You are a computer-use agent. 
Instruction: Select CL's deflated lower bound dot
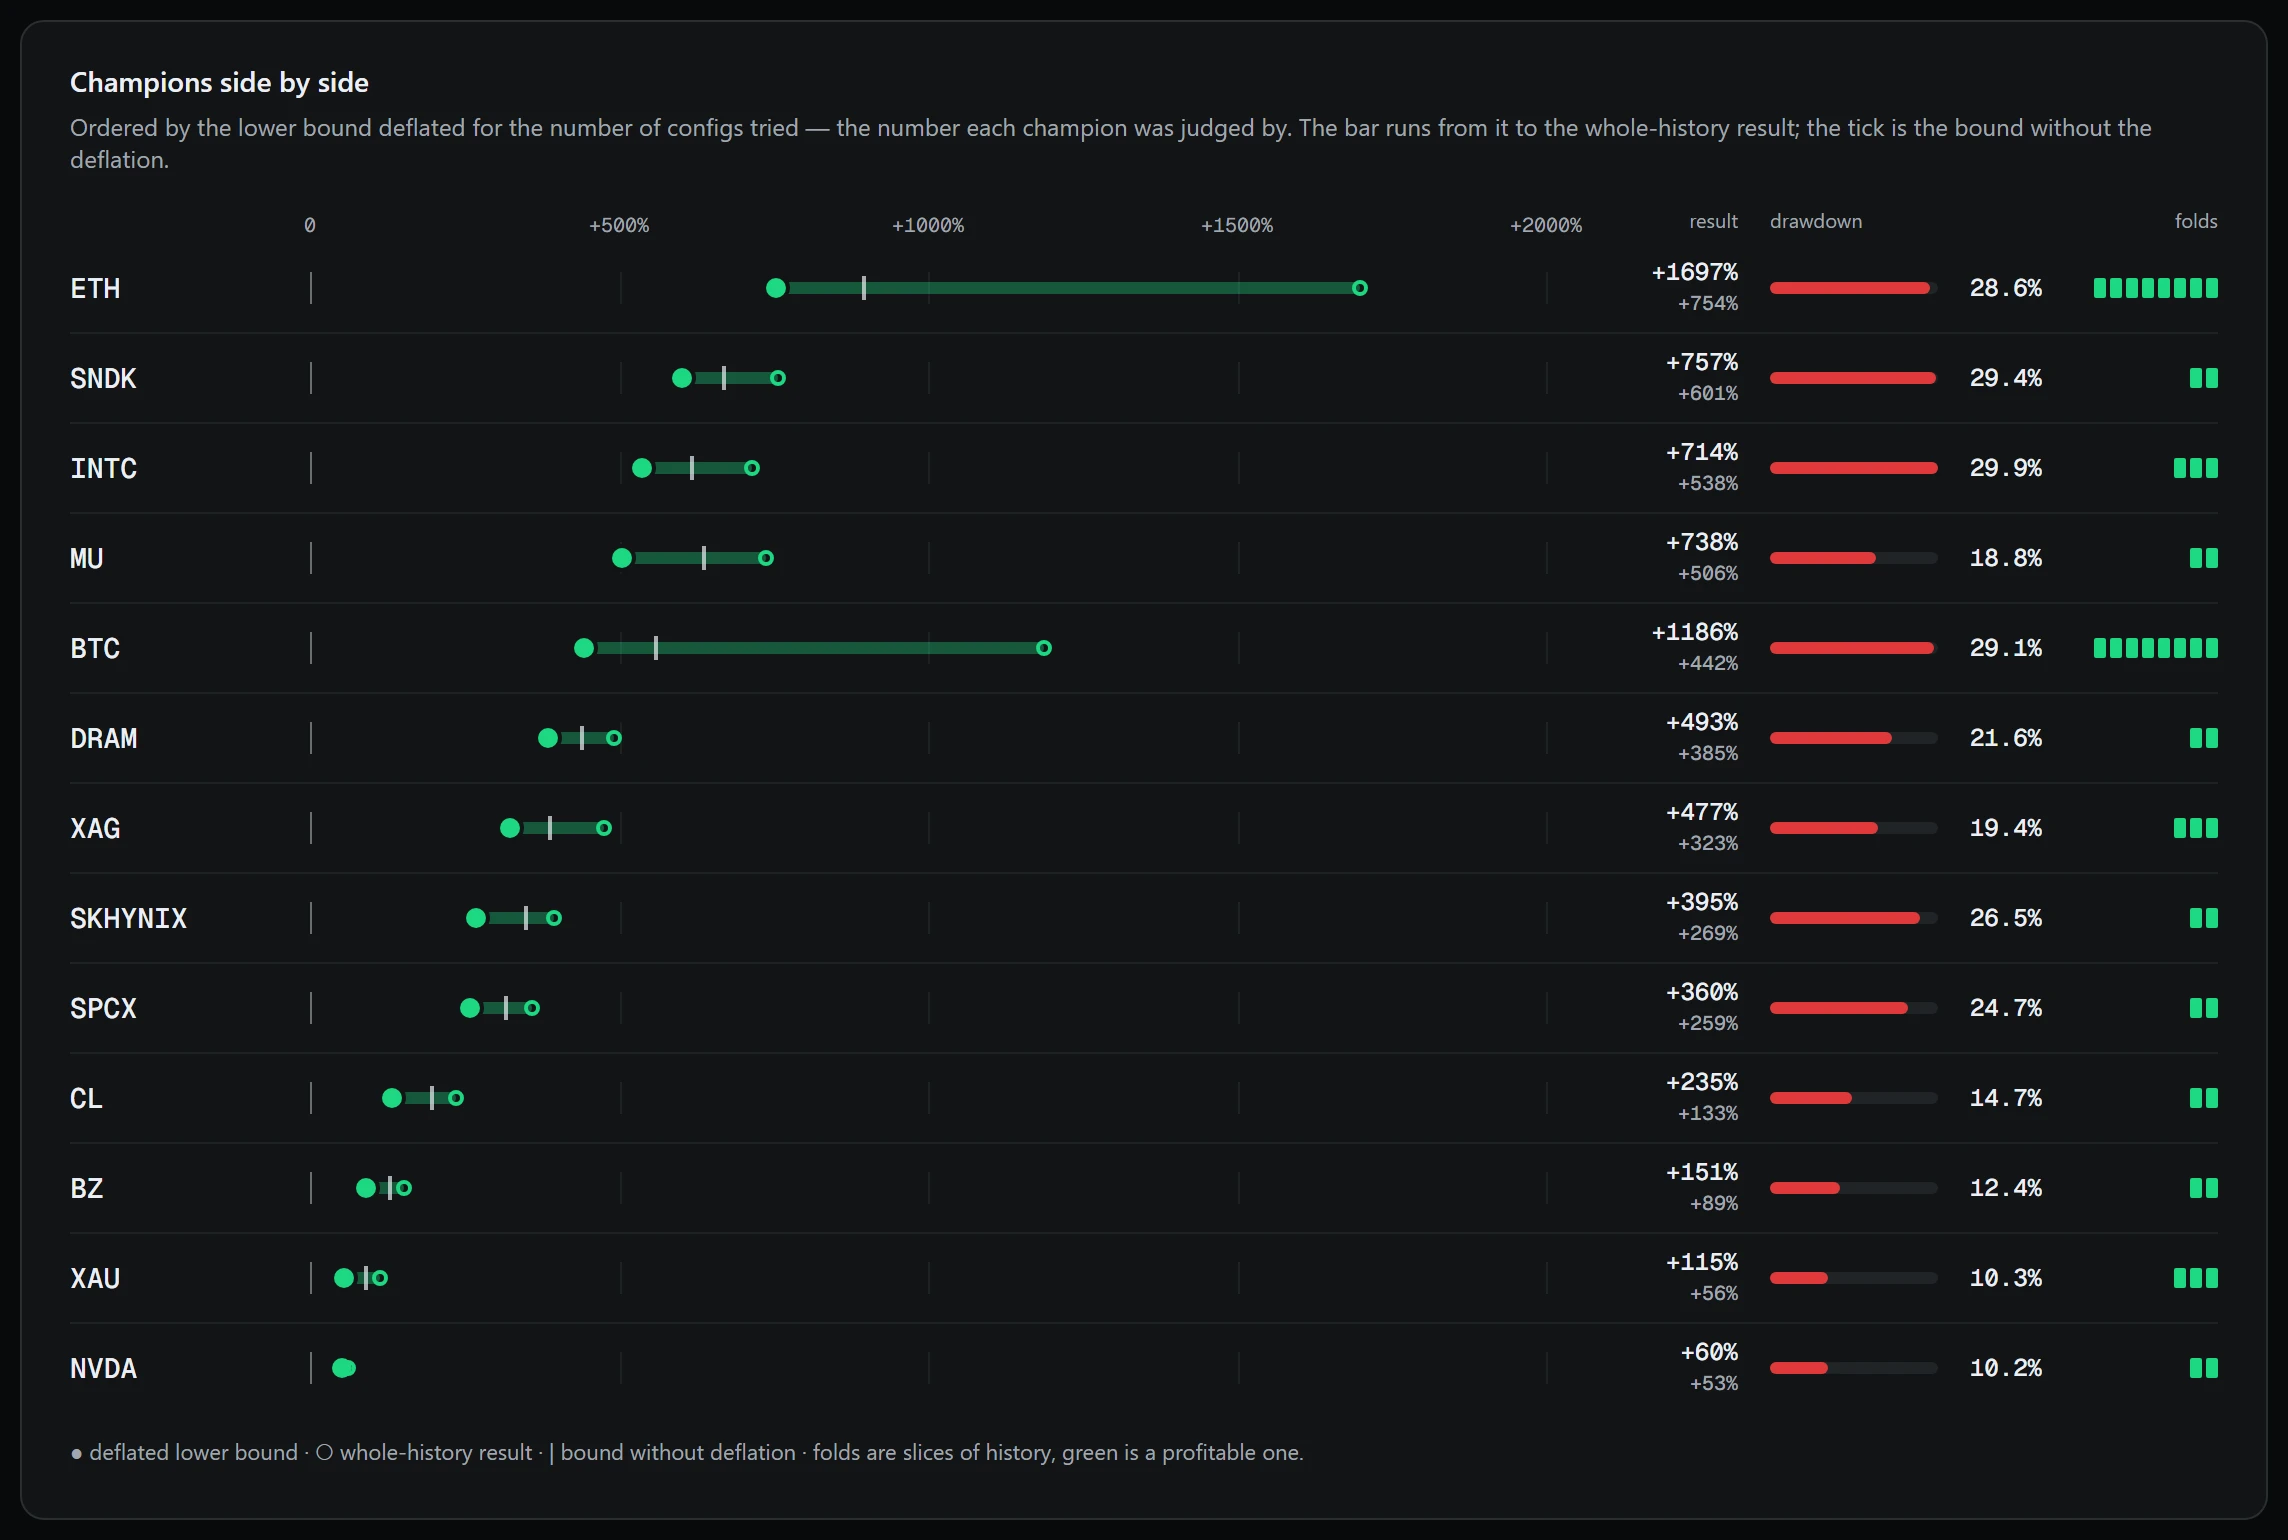click(x=392, y=1098)
